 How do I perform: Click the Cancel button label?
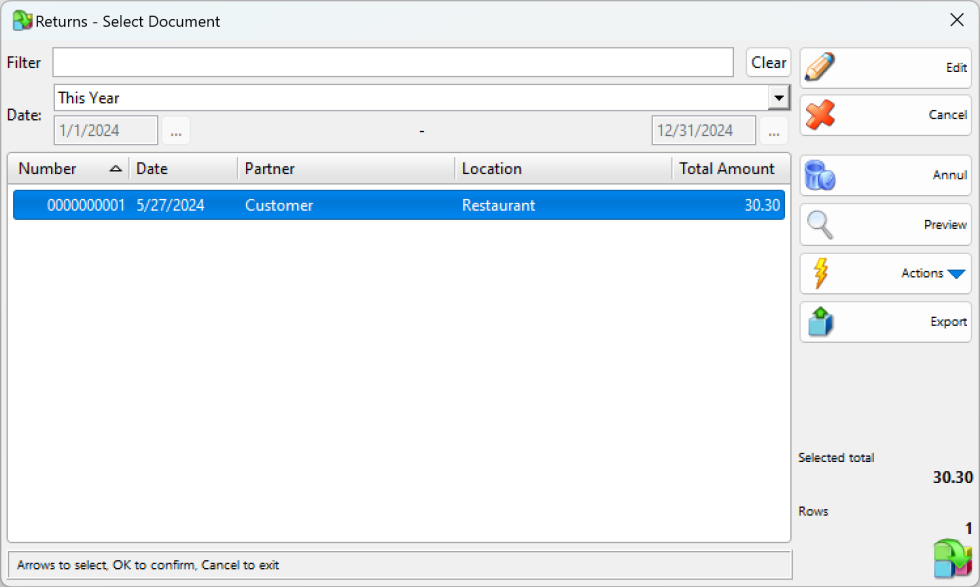(948, 115)
